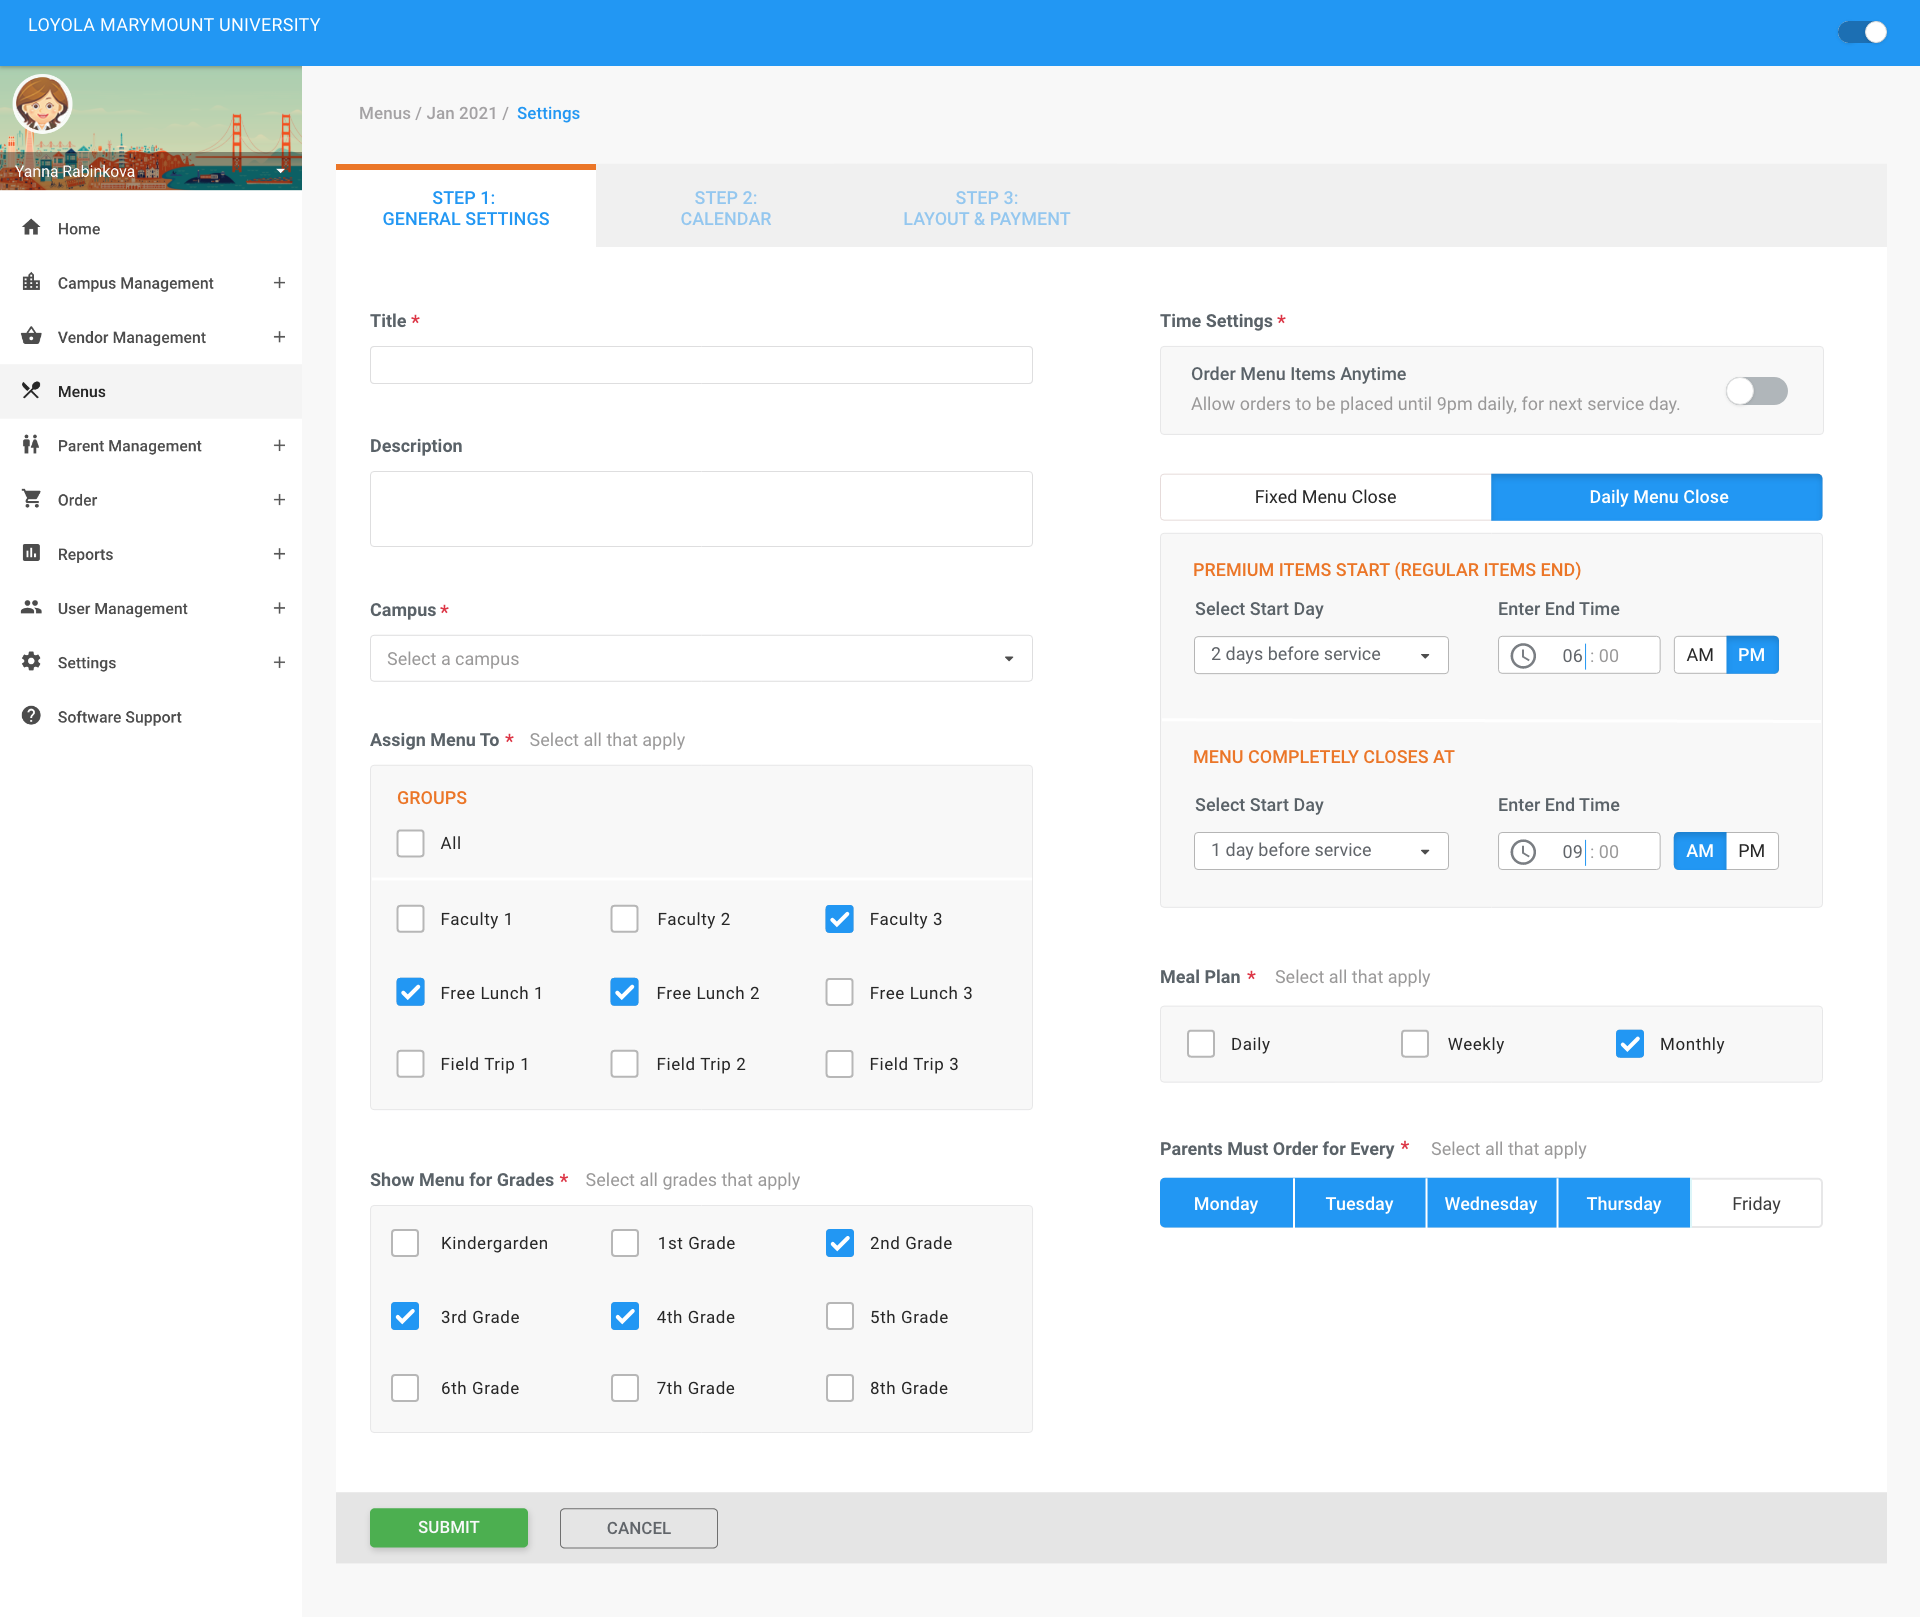1920x1617 pixels.
Task: Click the Software Support question mark icon
Action: 31,716
